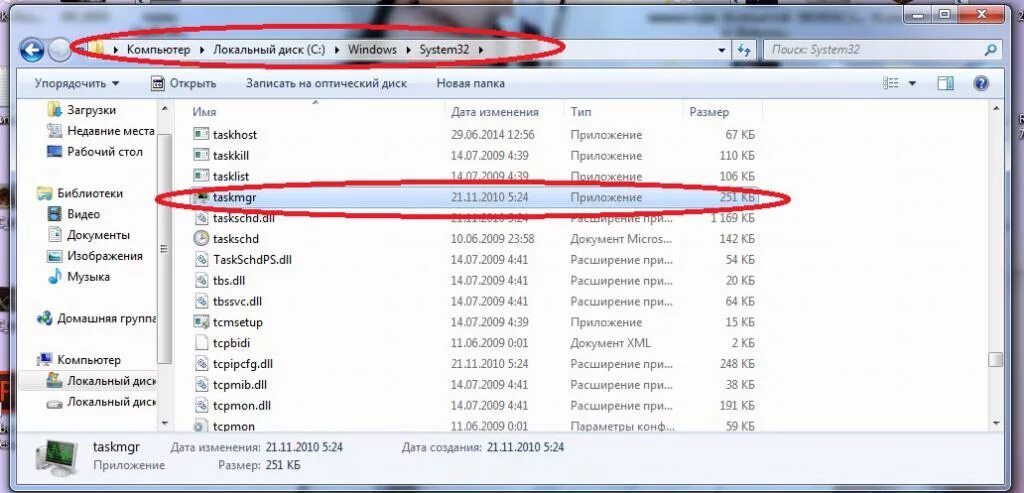Click Записать на оптический диск

tap(326, 84)
